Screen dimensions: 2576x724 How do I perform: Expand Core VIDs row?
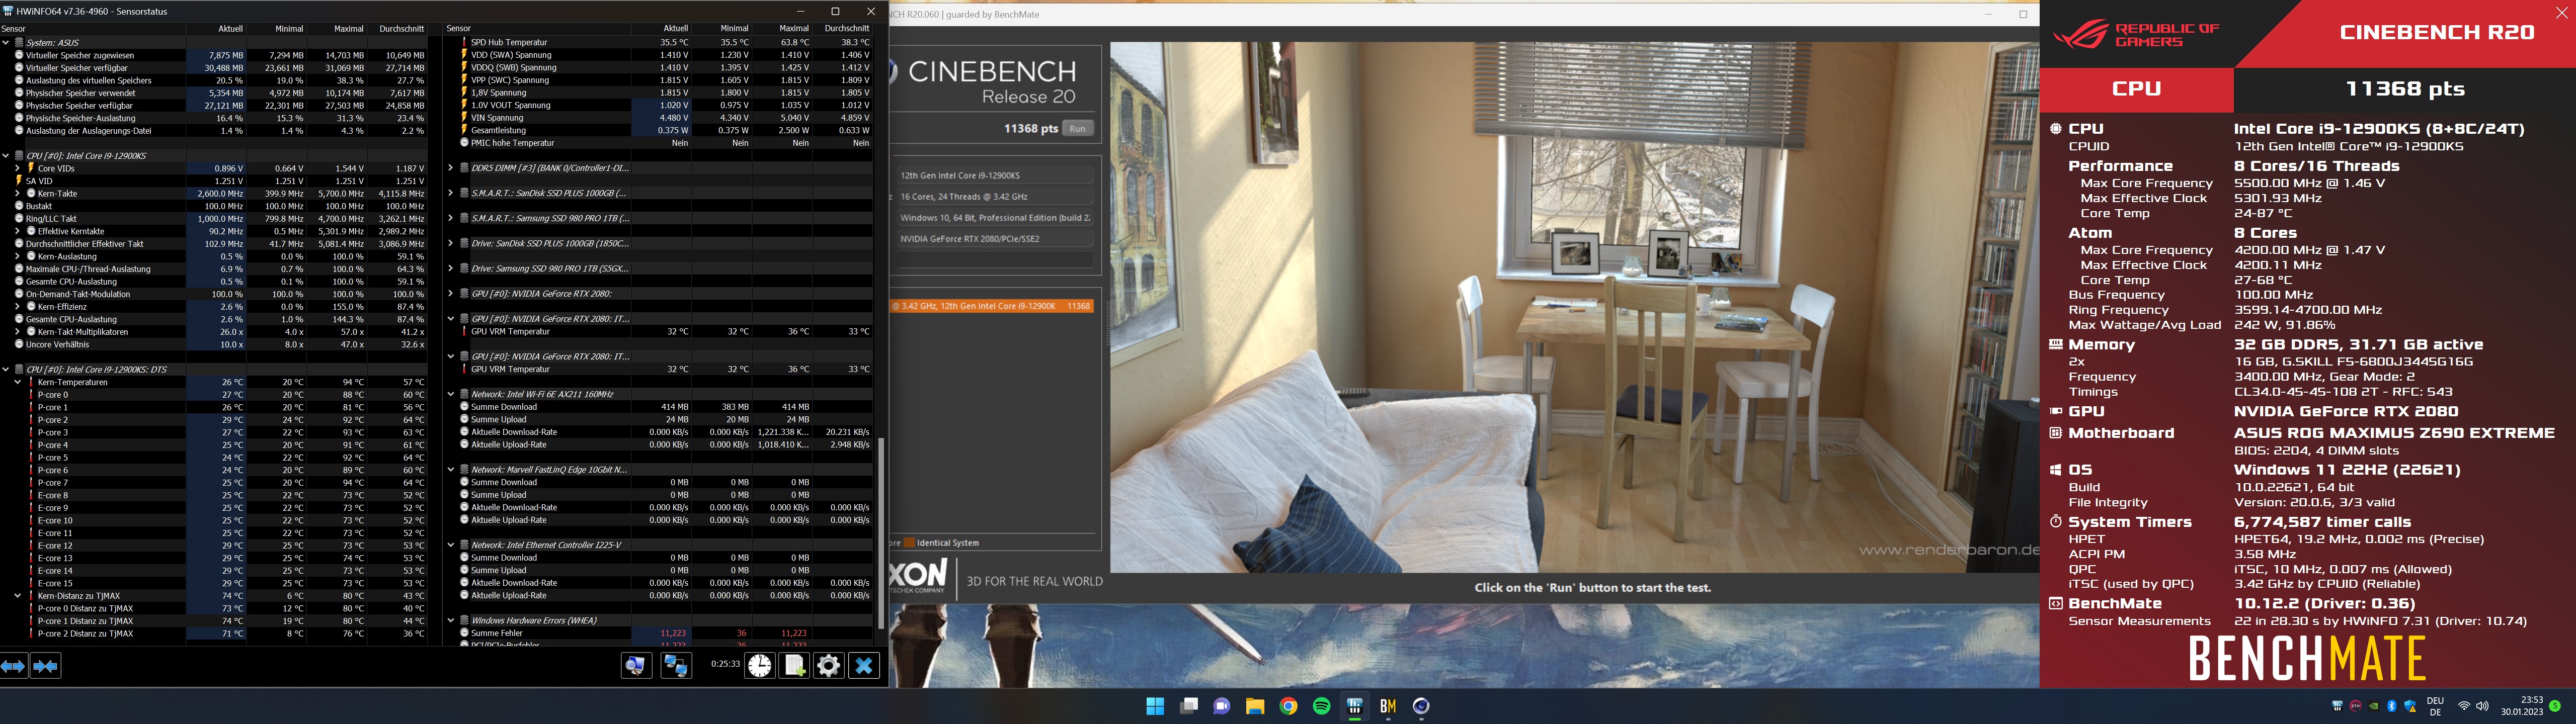(x=17, y=168)
